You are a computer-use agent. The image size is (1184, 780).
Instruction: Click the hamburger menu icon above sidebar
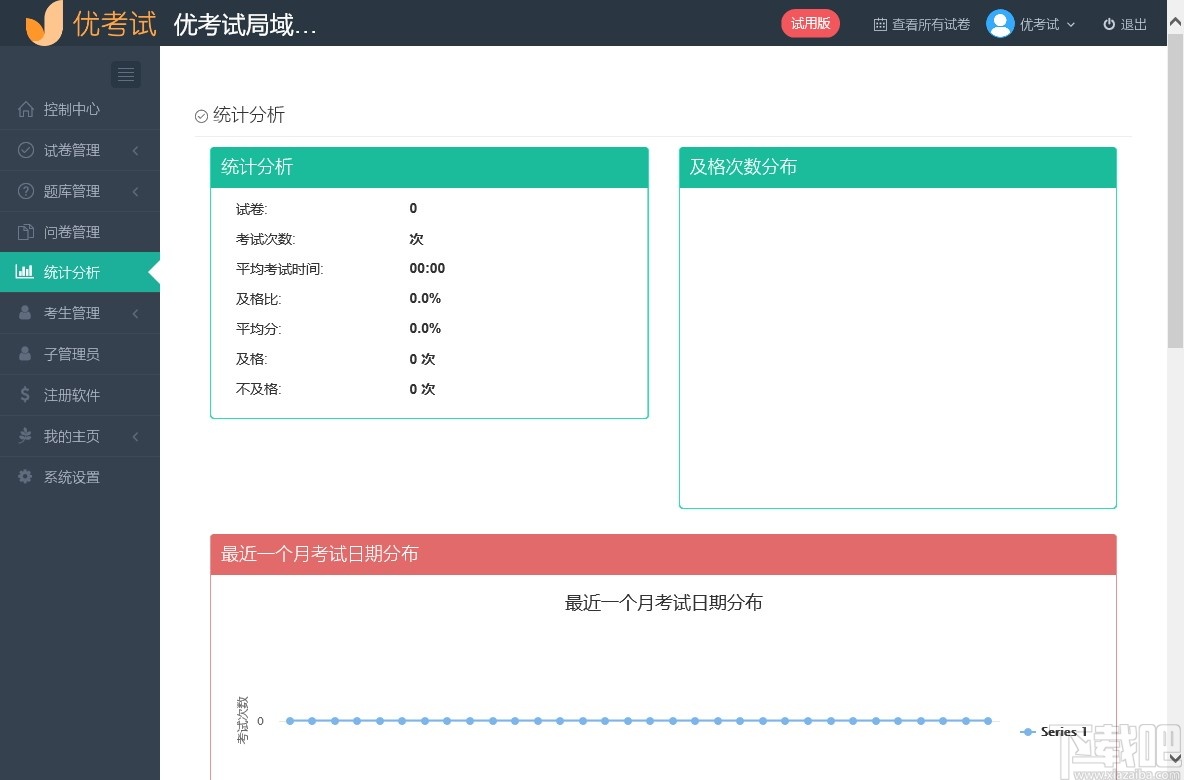pyautogui.click(x=125, y=74)
